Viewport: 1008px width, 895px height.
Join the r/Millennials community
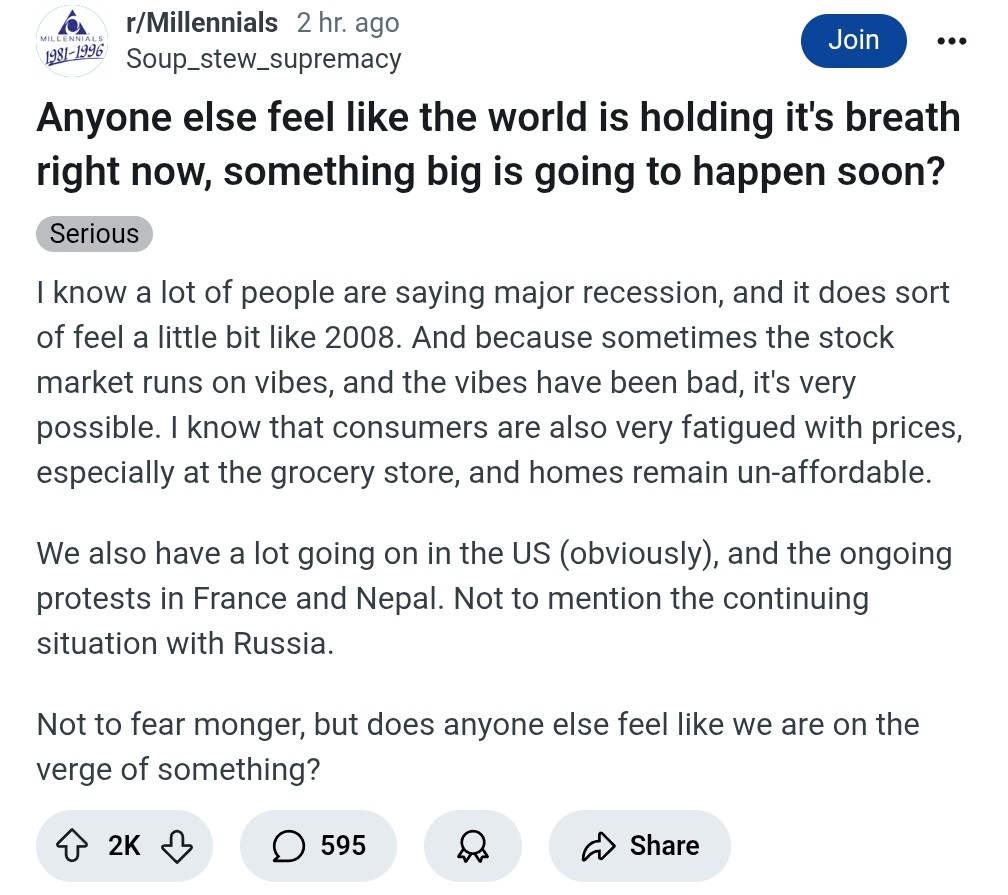click(x=853, y=40)
